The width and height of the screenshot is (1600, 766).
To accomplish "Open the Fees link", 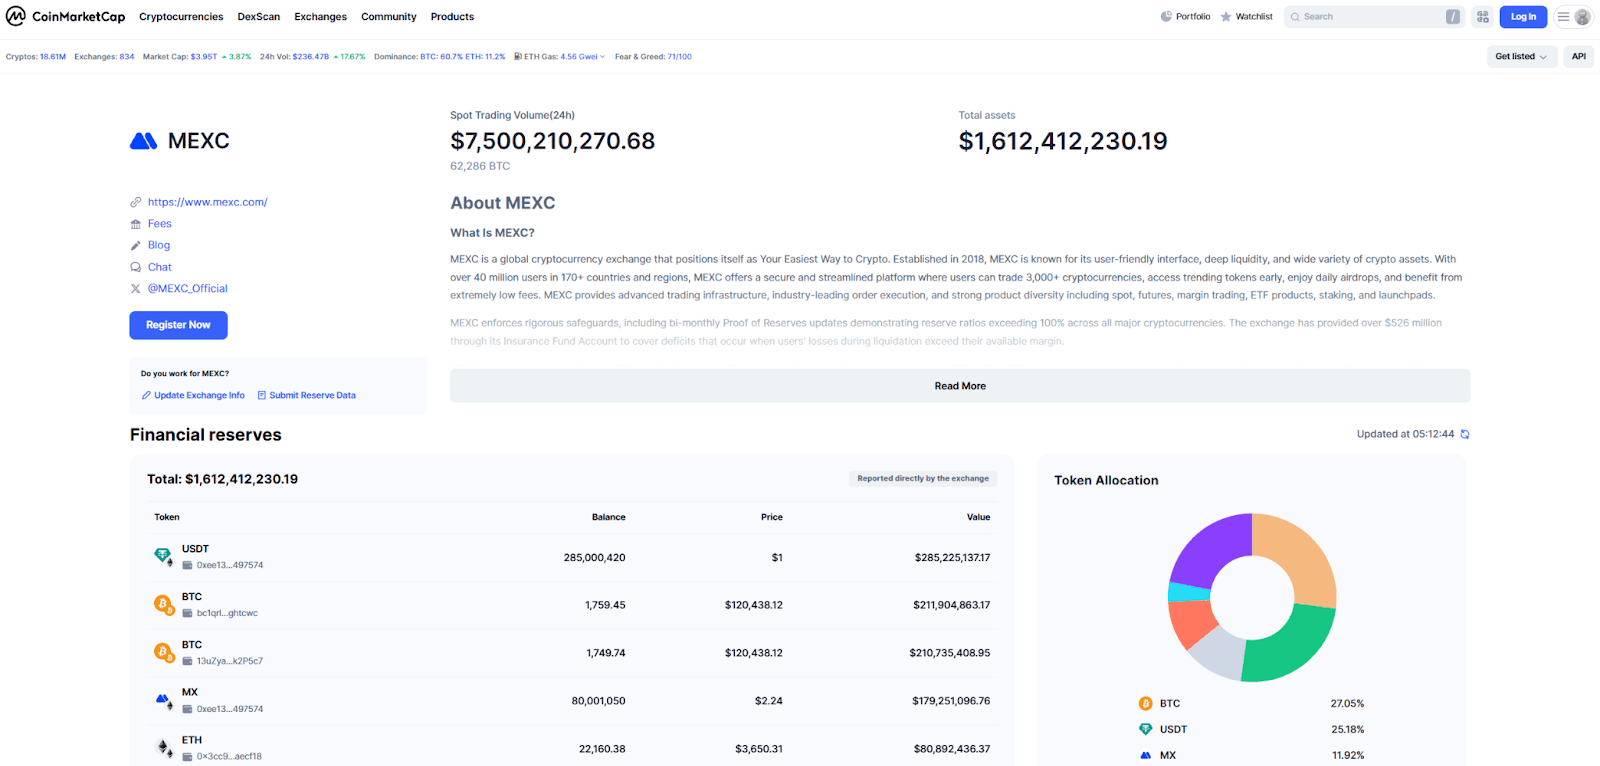I will (x=160, y=224).
